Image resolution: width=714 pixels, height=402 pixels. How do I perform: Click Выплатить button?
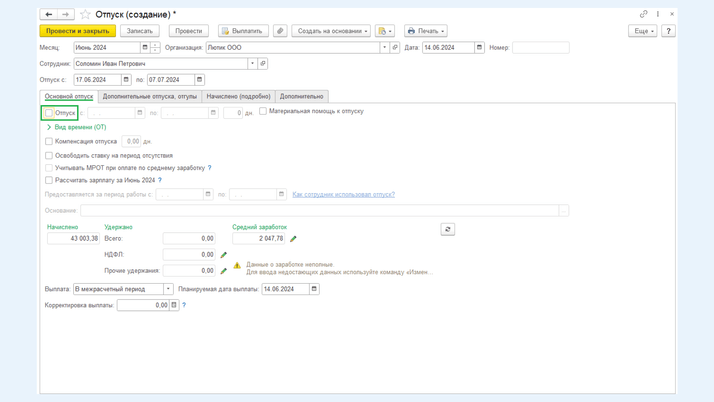point(243,31)
